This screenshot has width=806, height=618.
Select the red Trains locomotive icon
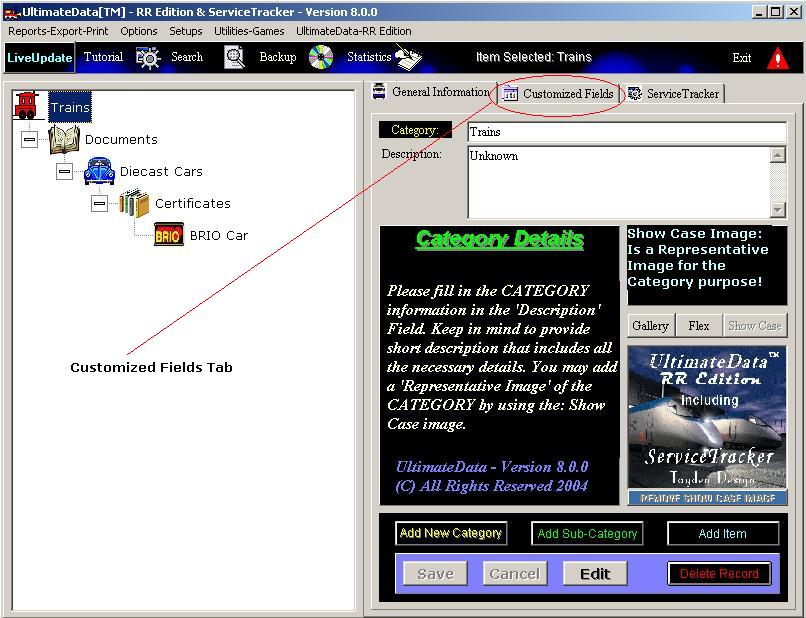pyautogui.click(x=27, y=106)
